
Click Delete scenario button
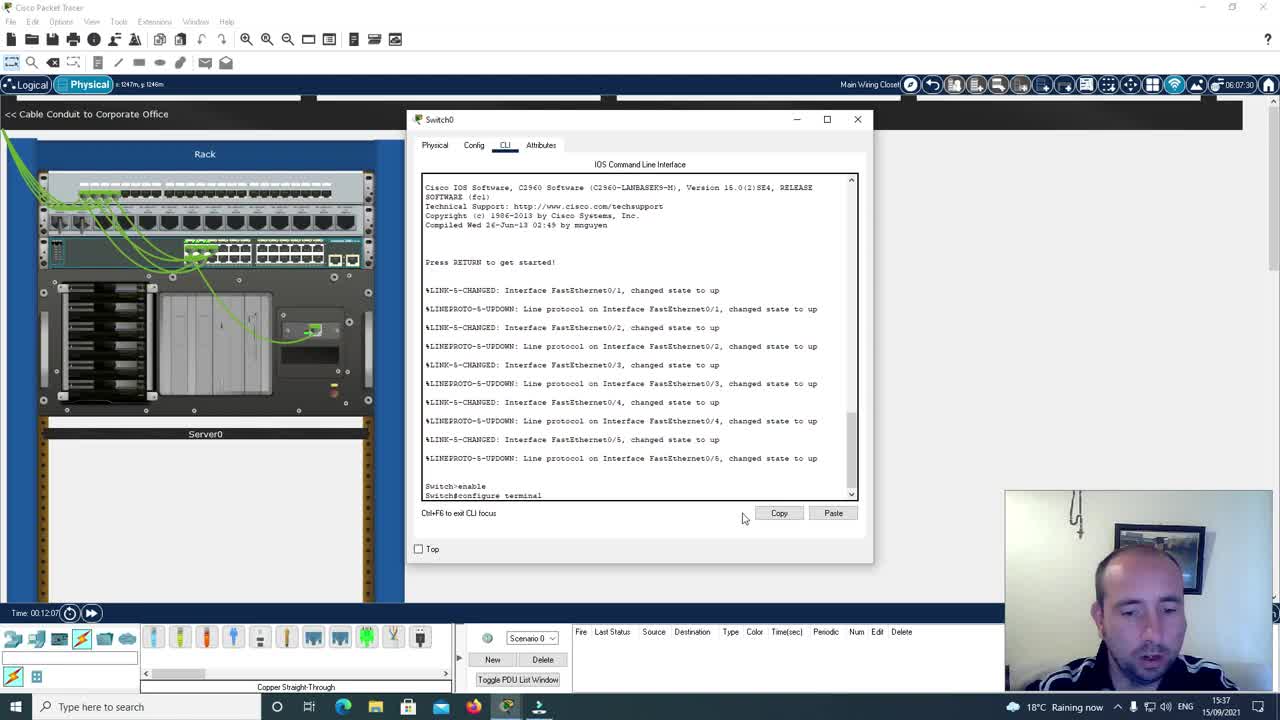[x=543, y=660]
